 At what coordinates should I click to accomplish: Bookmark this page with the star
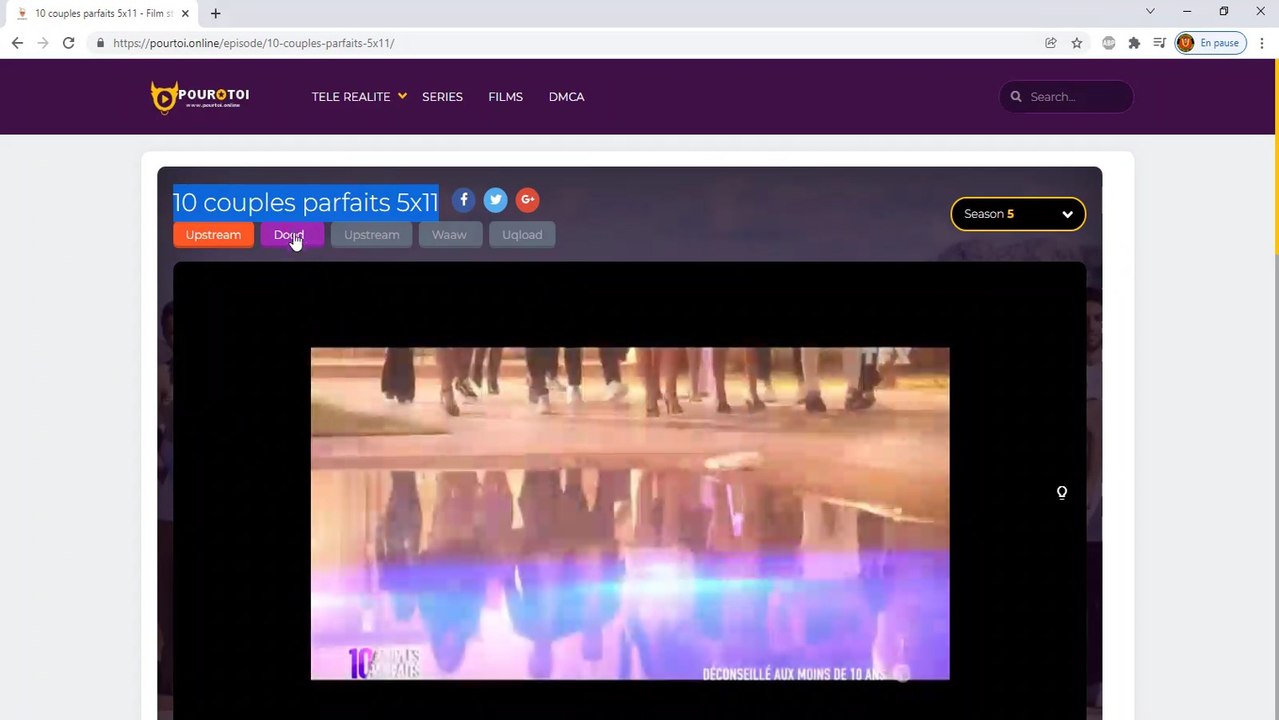[1077, 43]
